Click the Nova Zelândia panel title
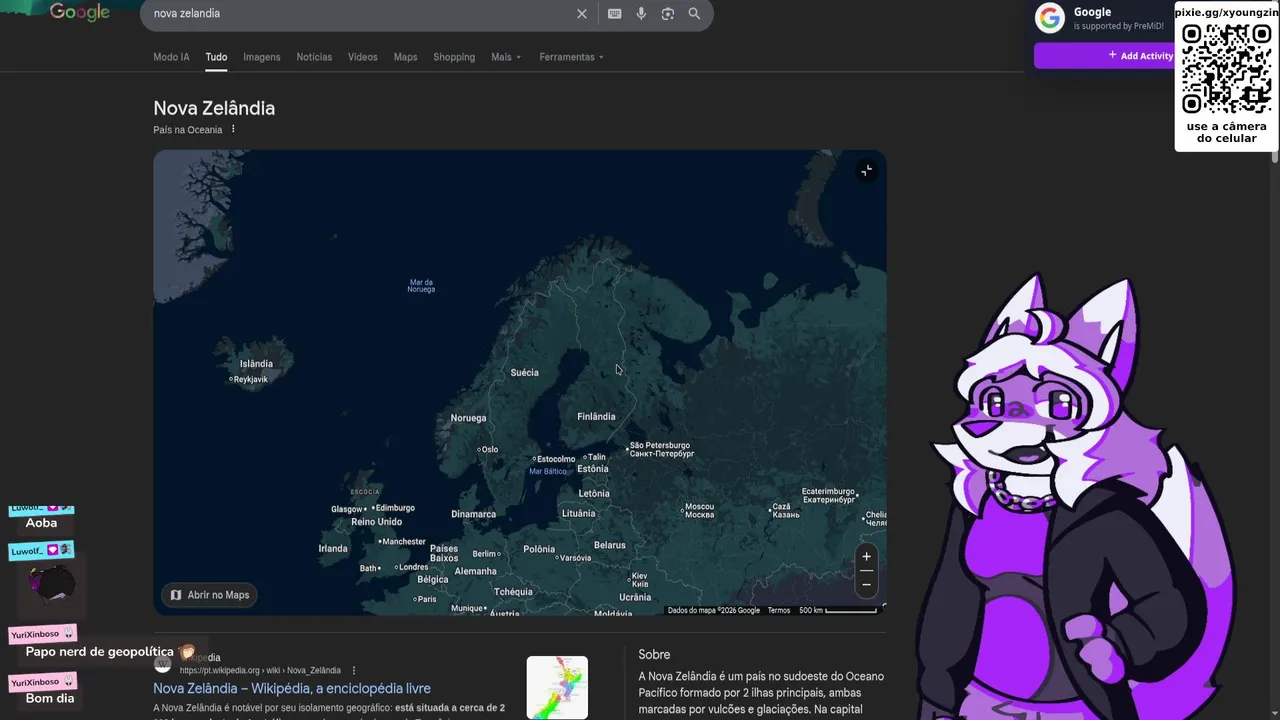The image size is (1280, 720). [214, 108]
